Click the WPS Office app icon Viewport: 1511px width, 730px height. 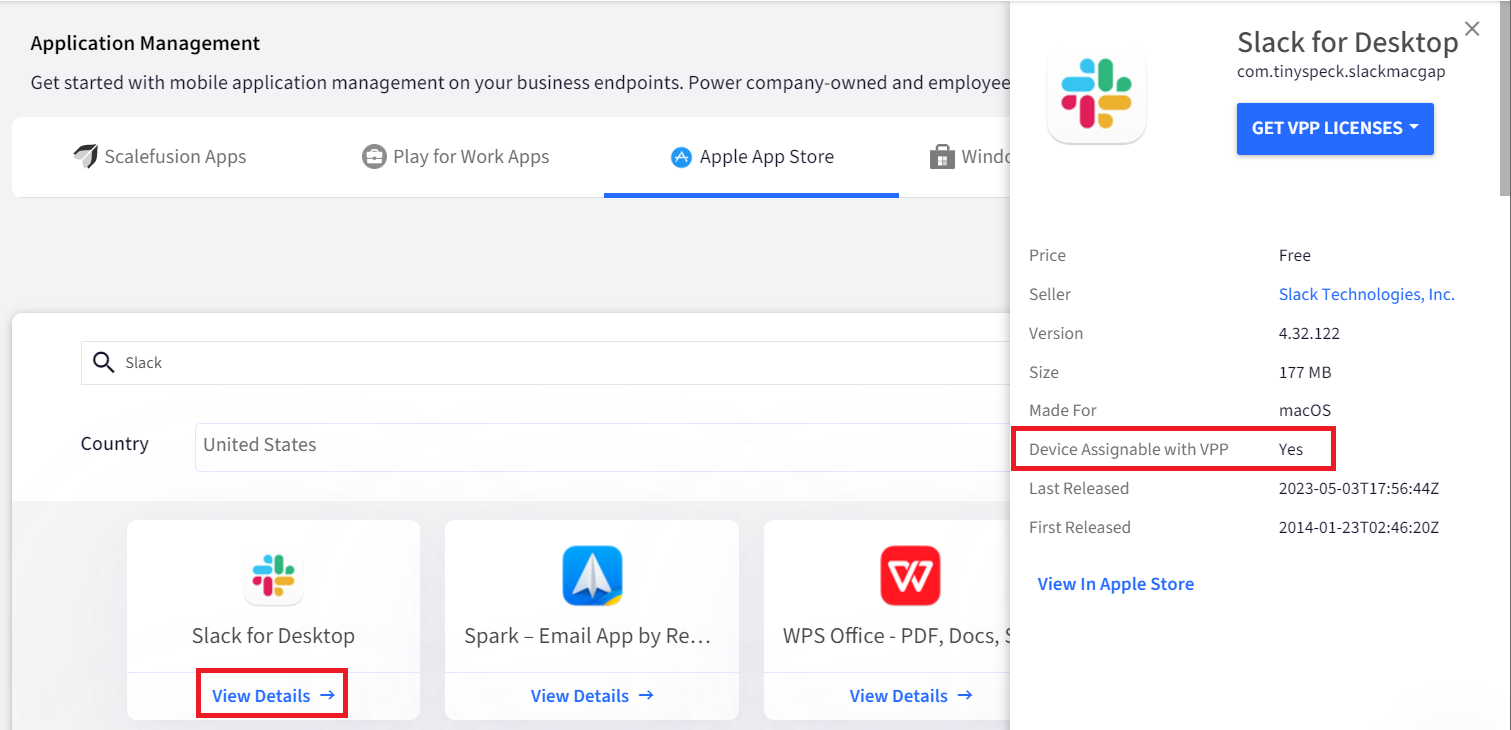tap(910, 576)
